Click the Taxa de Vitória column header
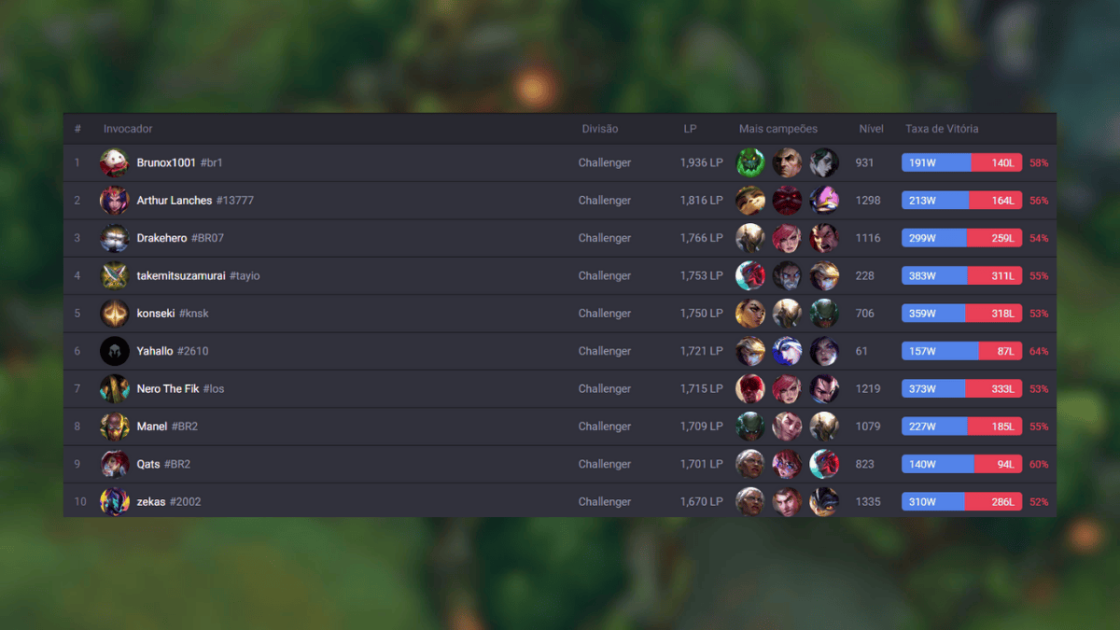The width and height of the screenshot is (1120, 630). click(941, 129)
